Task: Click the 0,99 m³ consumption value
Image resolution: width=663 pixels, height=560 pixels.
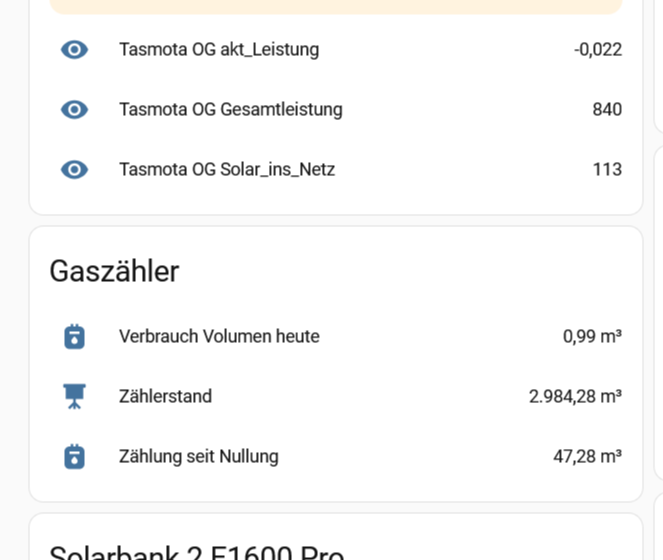Action: (x=592, y=336)
